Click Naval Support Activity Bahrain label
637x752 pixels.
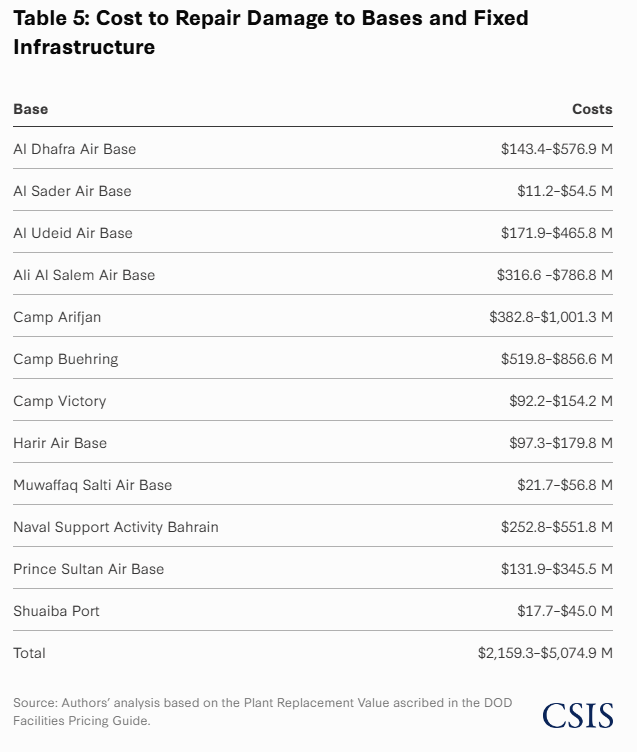[x=116, y=527]
